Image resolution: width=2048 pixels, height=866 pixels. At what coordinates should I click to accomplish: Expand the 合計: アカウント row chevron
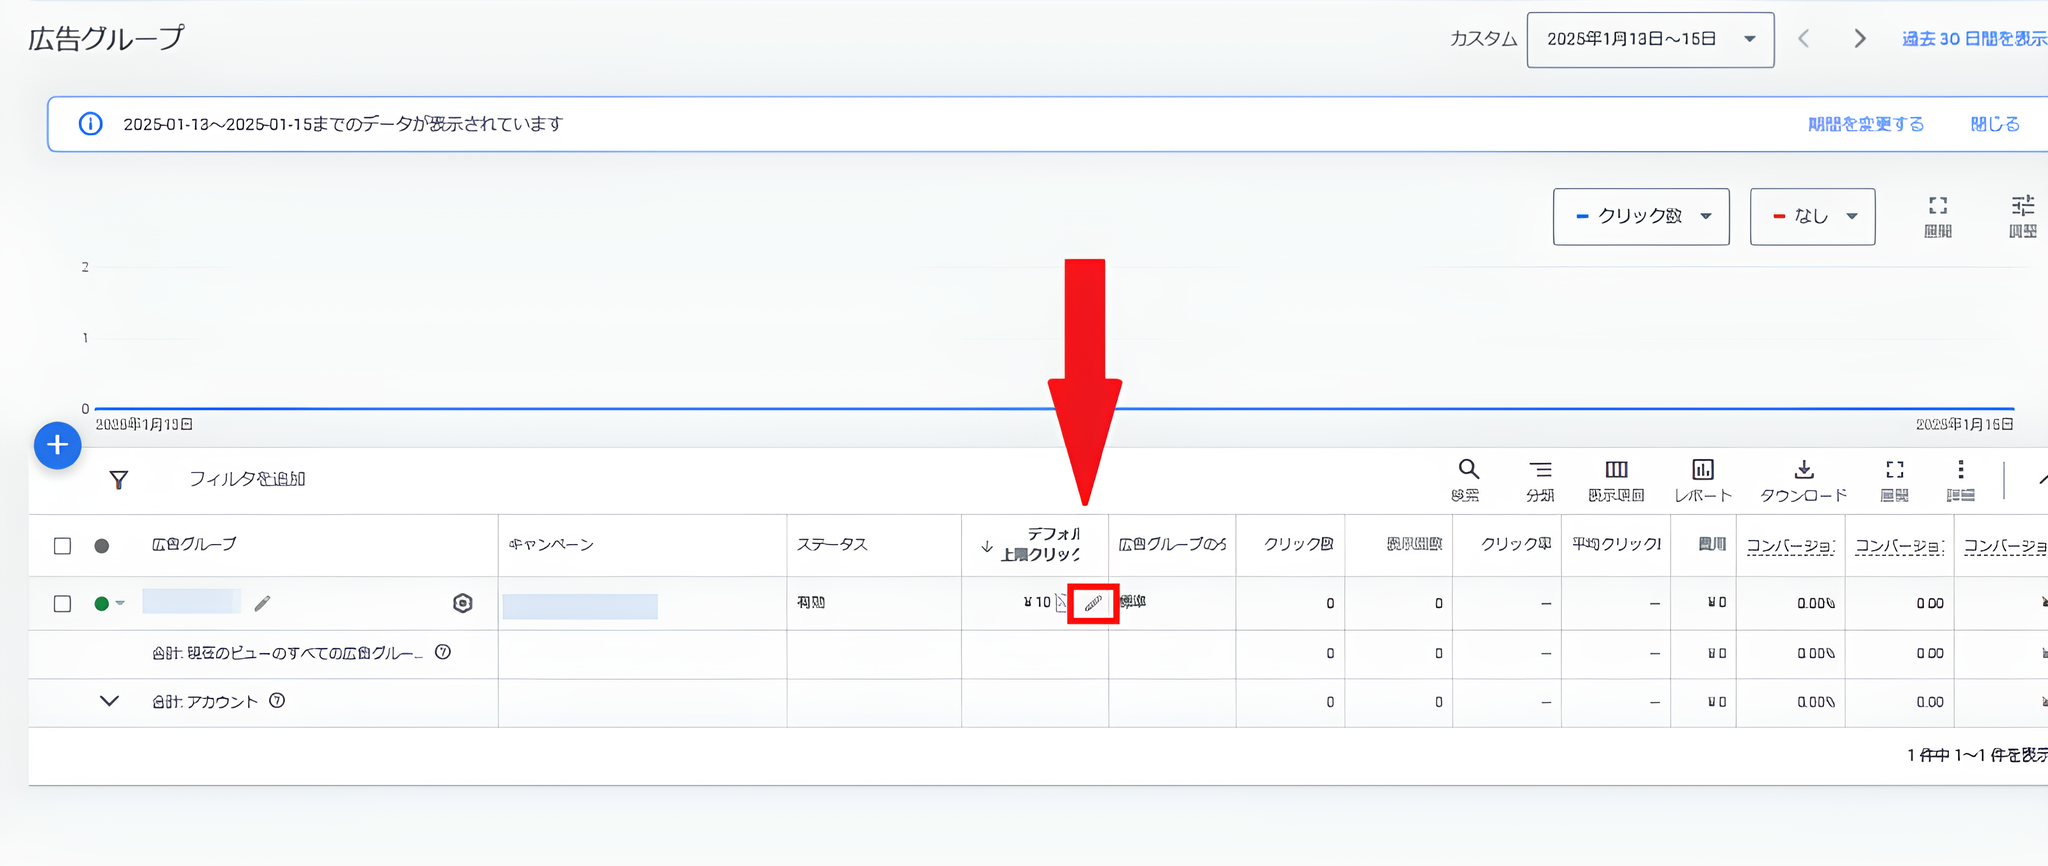[x=109, y=702]
